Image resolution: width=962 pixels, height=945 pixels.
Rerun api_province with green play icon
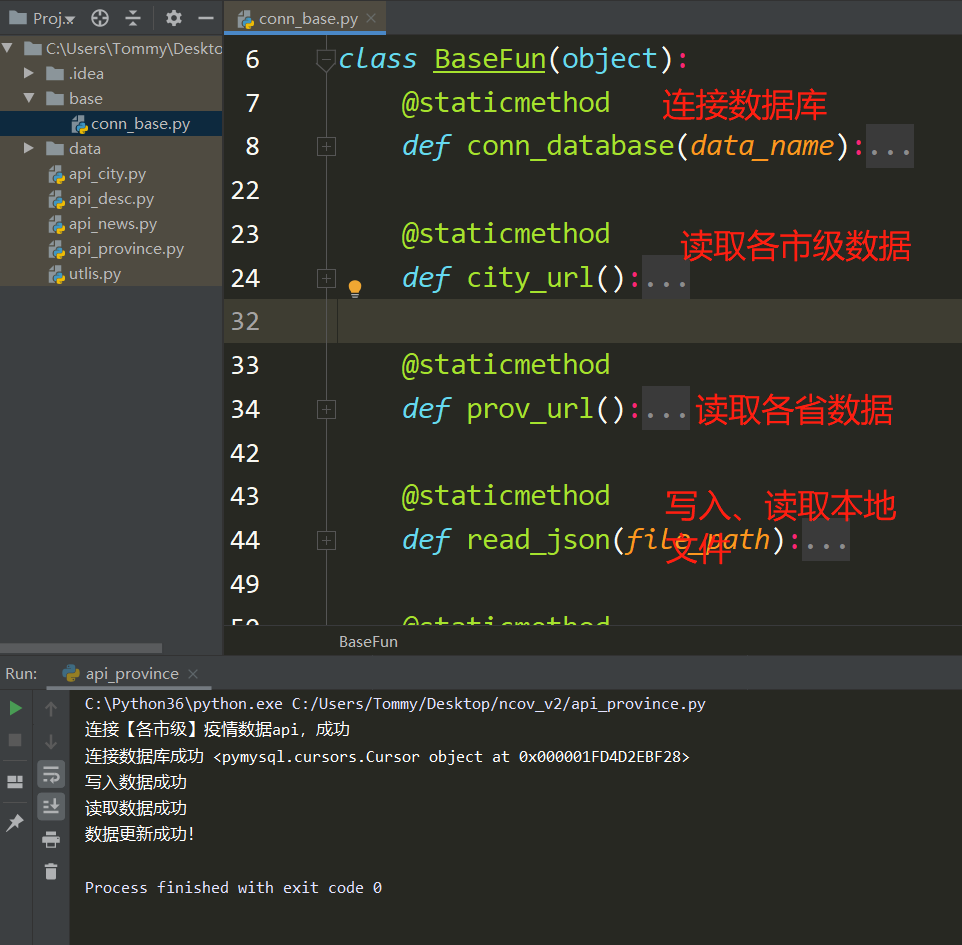[x=16, y=708]
